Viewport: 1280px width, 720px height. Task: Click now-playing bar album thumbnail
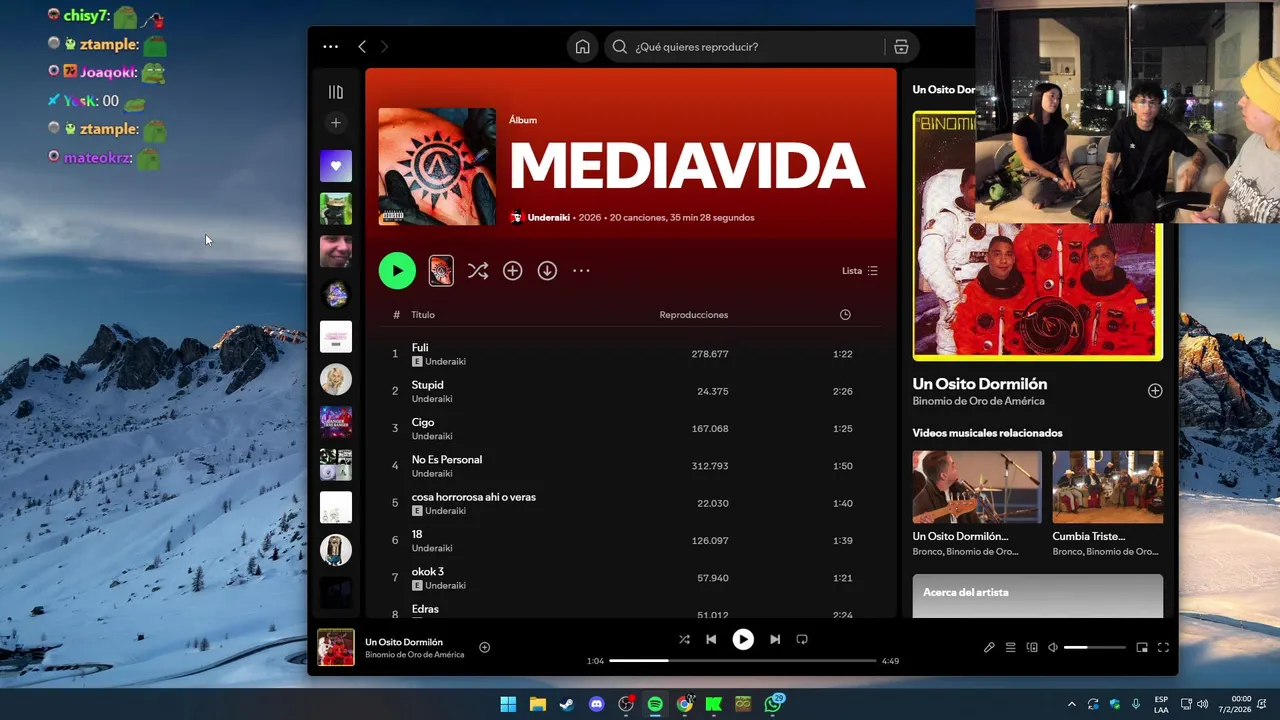tap(336, 647)
